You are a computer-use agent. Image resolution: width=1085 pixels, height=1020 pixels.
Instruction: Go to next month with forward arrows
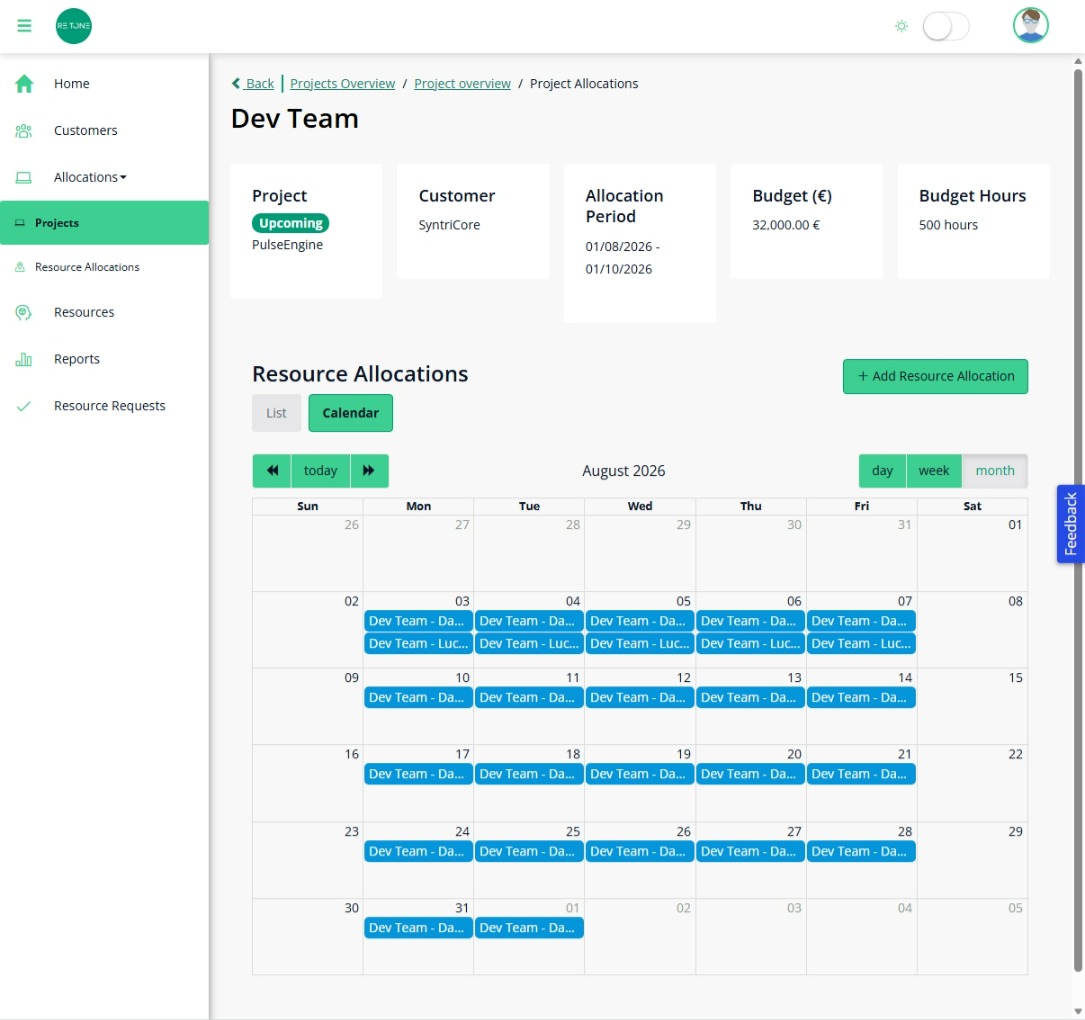pos(369,471)
